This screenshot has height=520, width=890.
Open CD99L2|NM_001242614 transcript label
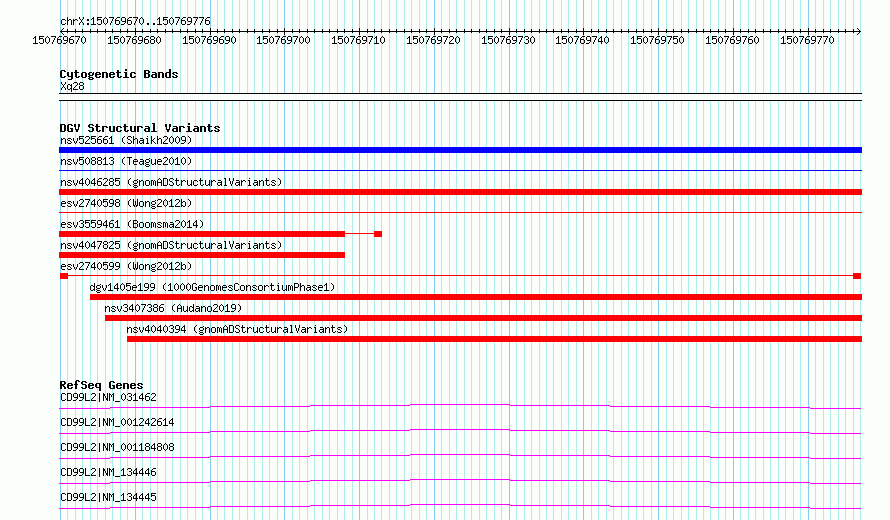(117, 422)
